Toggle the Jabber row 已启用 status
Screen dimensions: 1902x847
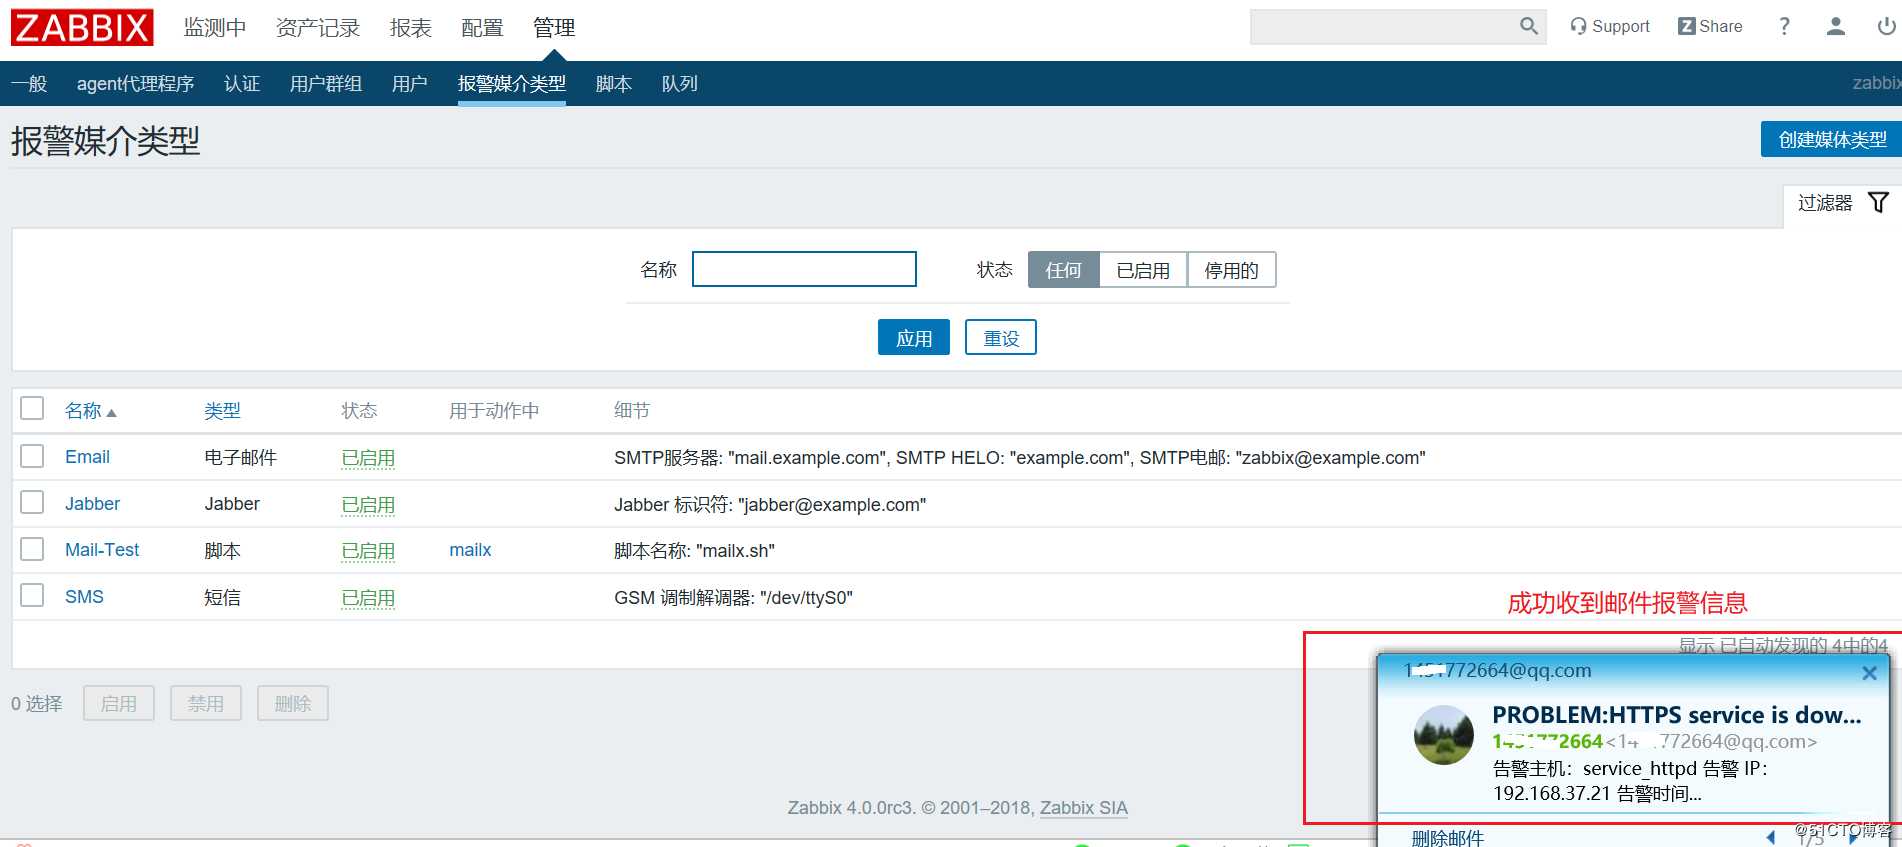pos(368,505)
